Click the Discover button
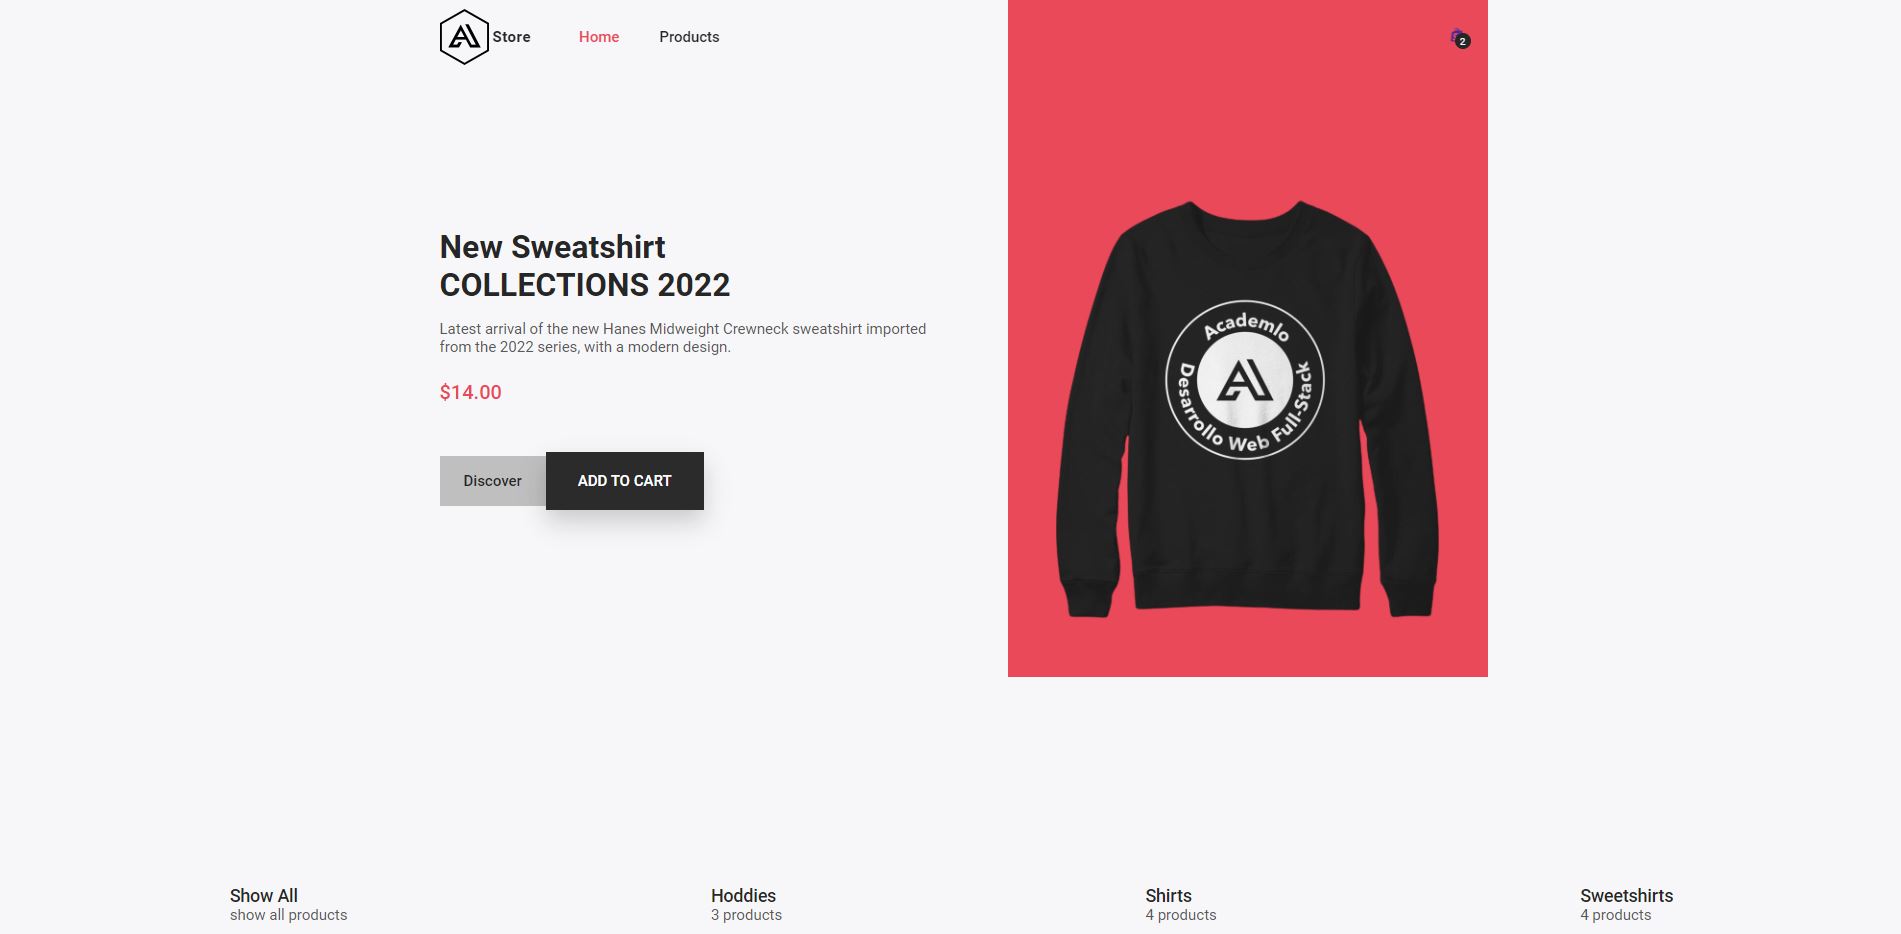The height and width of the screenshot is (934, 1901). pyautogui.click(x=493, y=481)
